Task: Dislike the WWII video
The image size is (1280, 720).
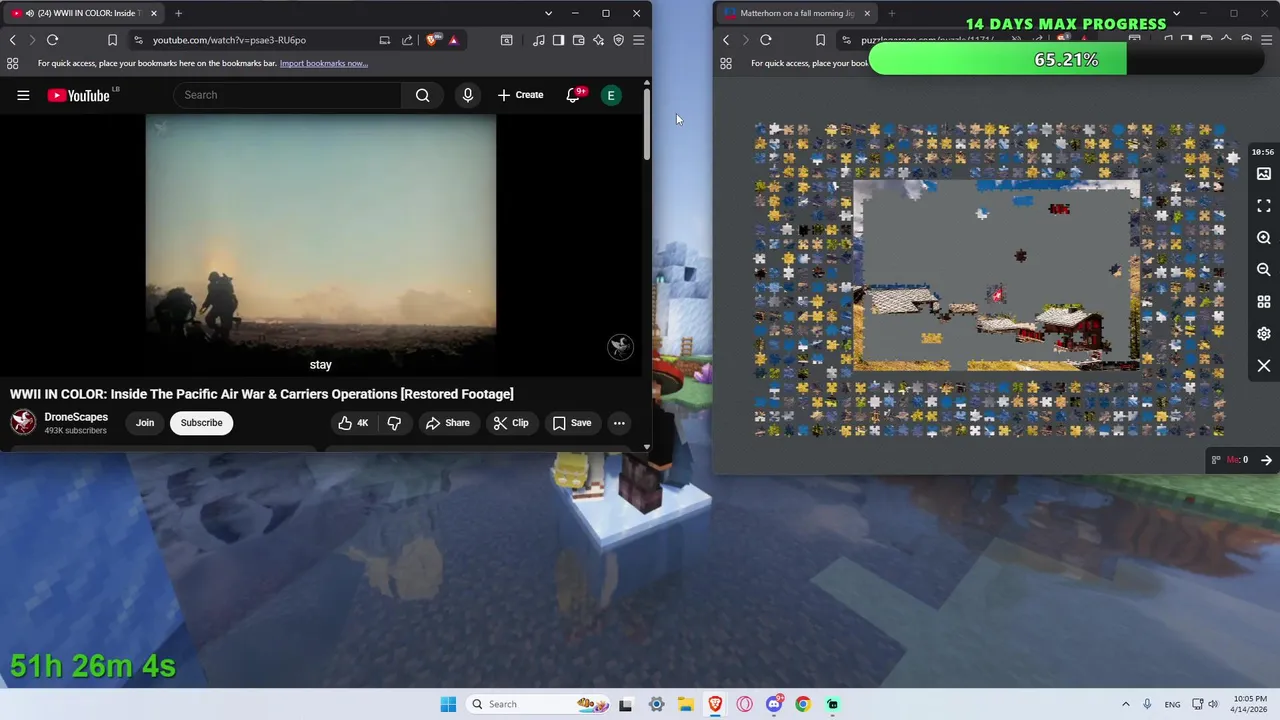Action: click(x=394, y=423)
